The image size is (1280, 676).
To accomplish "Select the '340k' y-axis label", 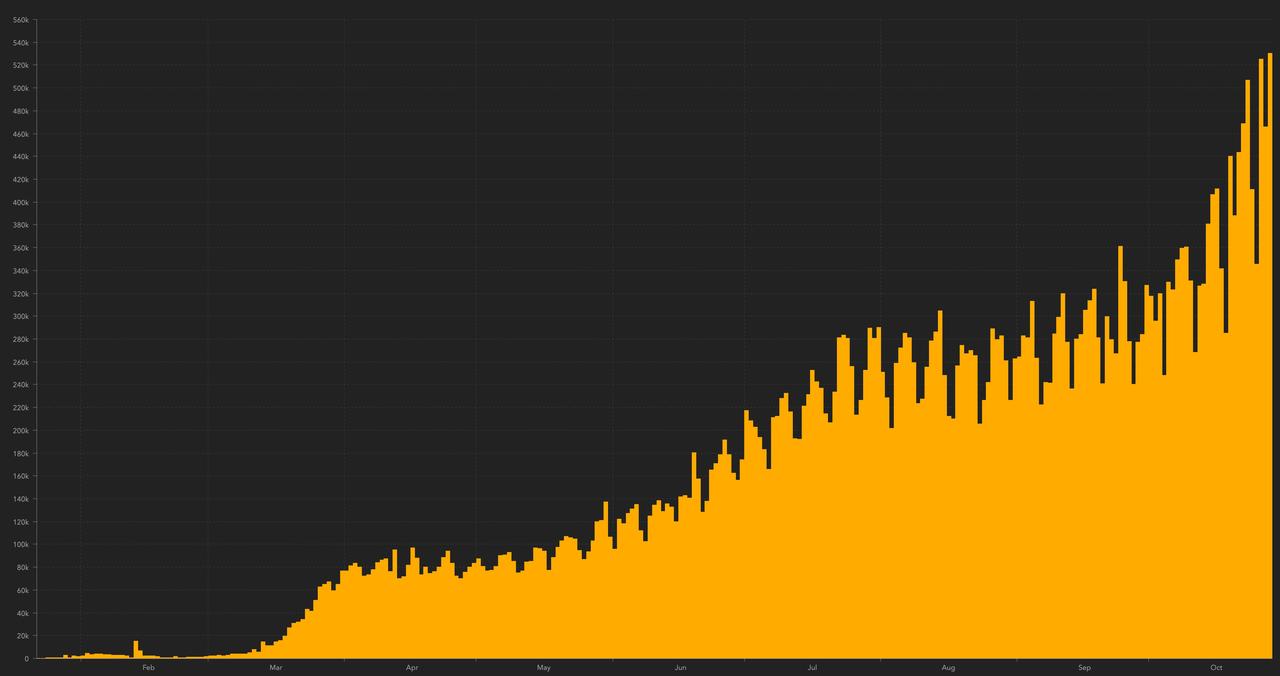I will (x=20, y=271).
